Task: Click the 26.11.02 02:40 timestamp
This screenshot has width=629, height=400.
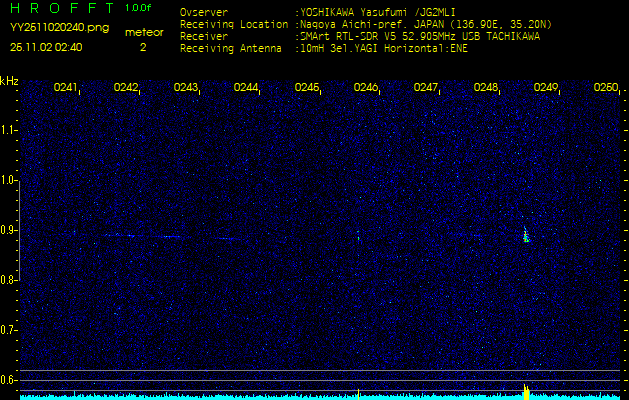Action: pyautogui.click(x=46, y=46)
